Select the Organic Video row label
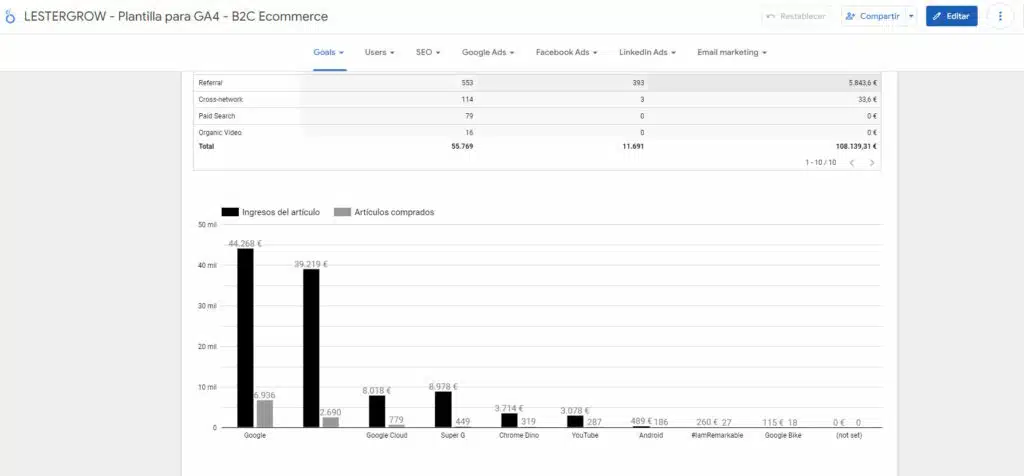This screenshot has width=1024, height=476. click(220, 133)
